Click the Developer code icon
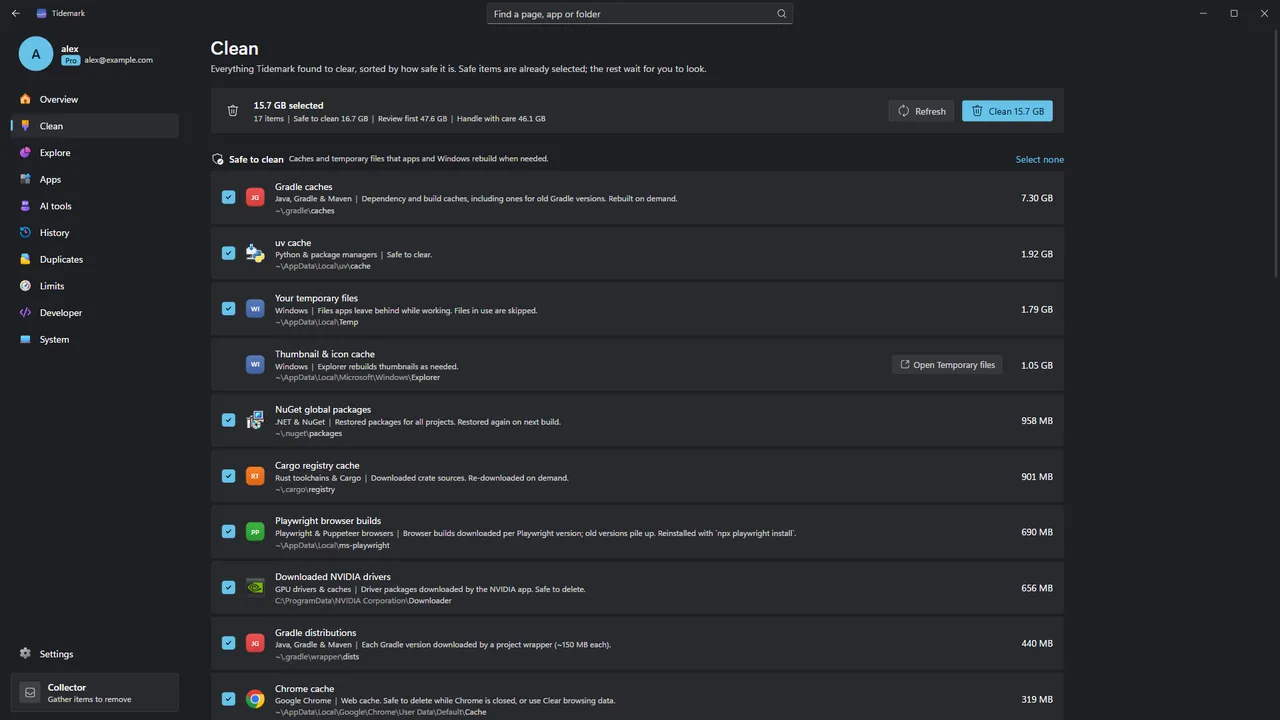 coord(26,312)
